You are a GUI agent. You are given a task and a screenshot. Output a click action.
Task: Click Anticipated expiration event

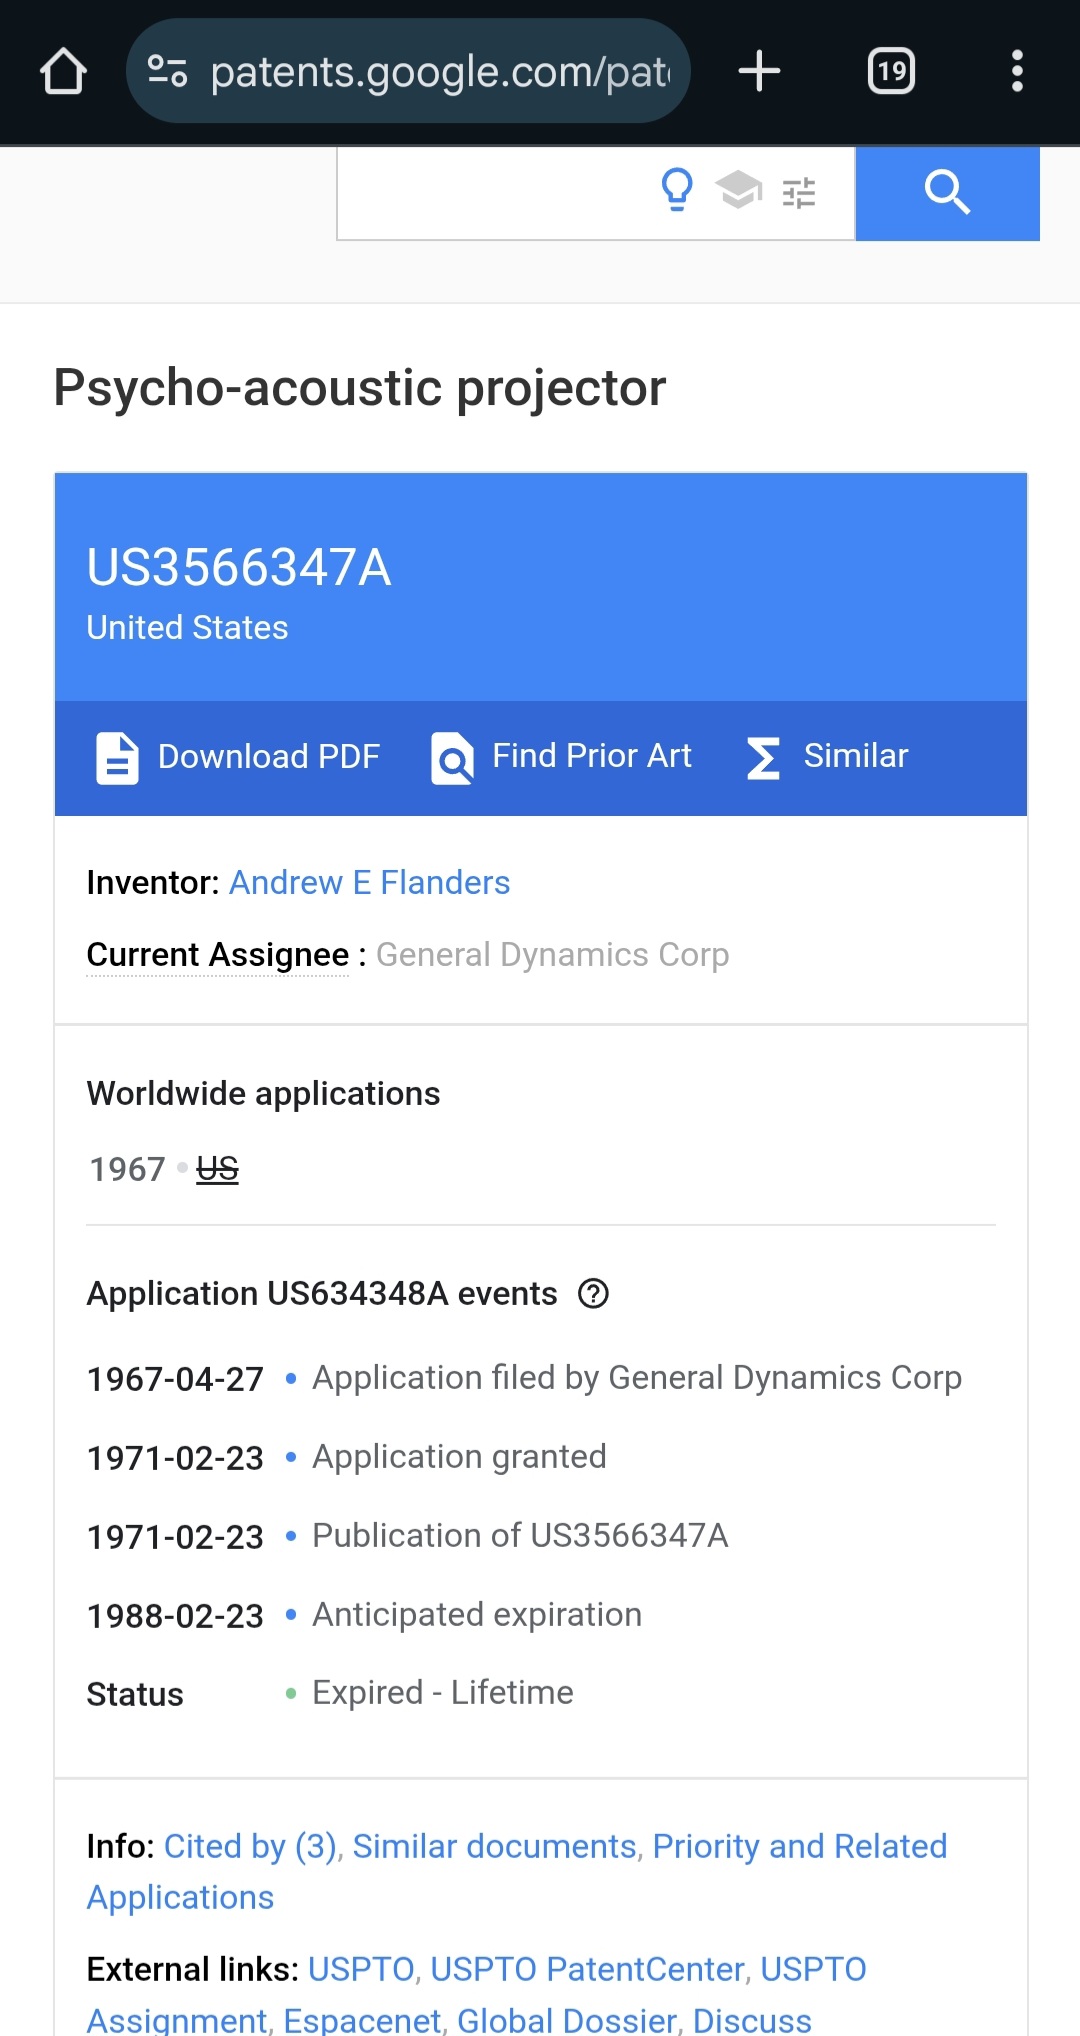pos(477,1615)
